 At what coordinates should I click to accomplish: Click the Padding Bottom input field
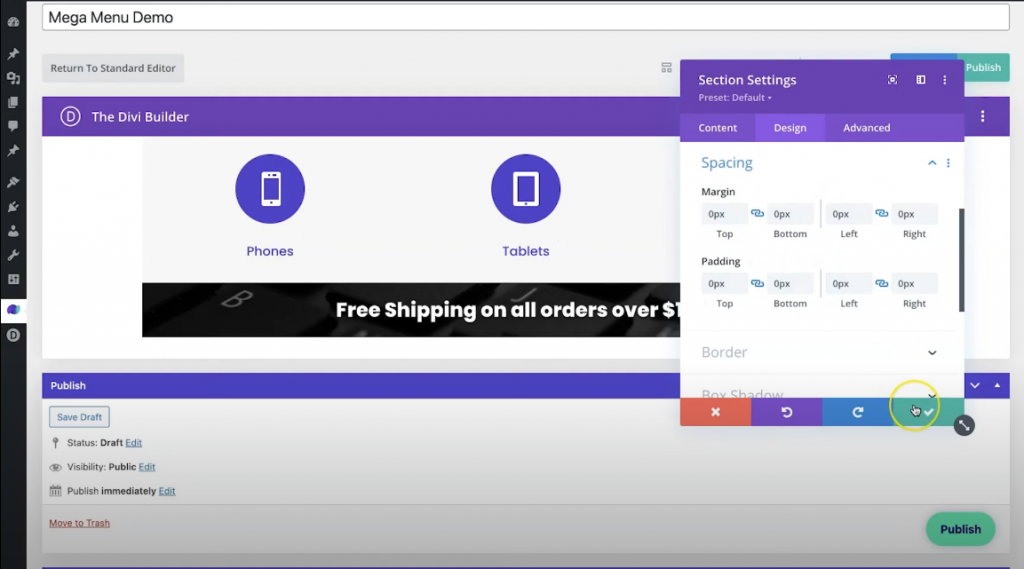(790, 284)
